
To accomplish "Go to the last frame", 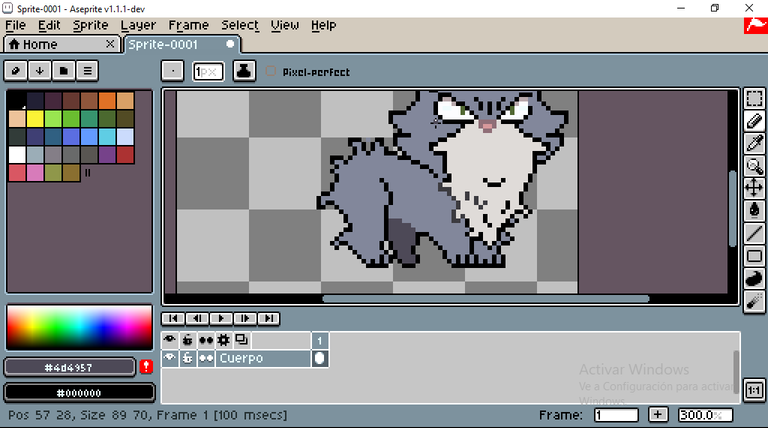I will (x=269, y=319).
